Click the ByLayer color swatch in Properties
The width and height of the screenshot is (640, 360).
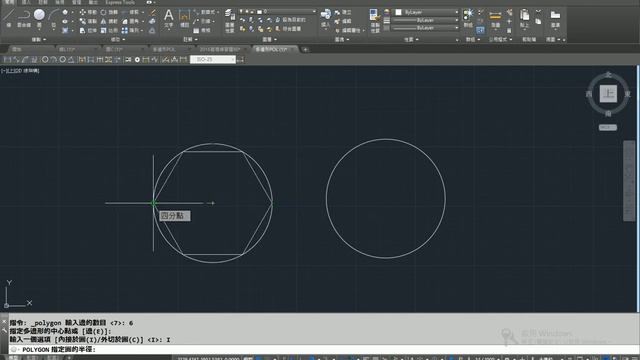click(399, 12)
